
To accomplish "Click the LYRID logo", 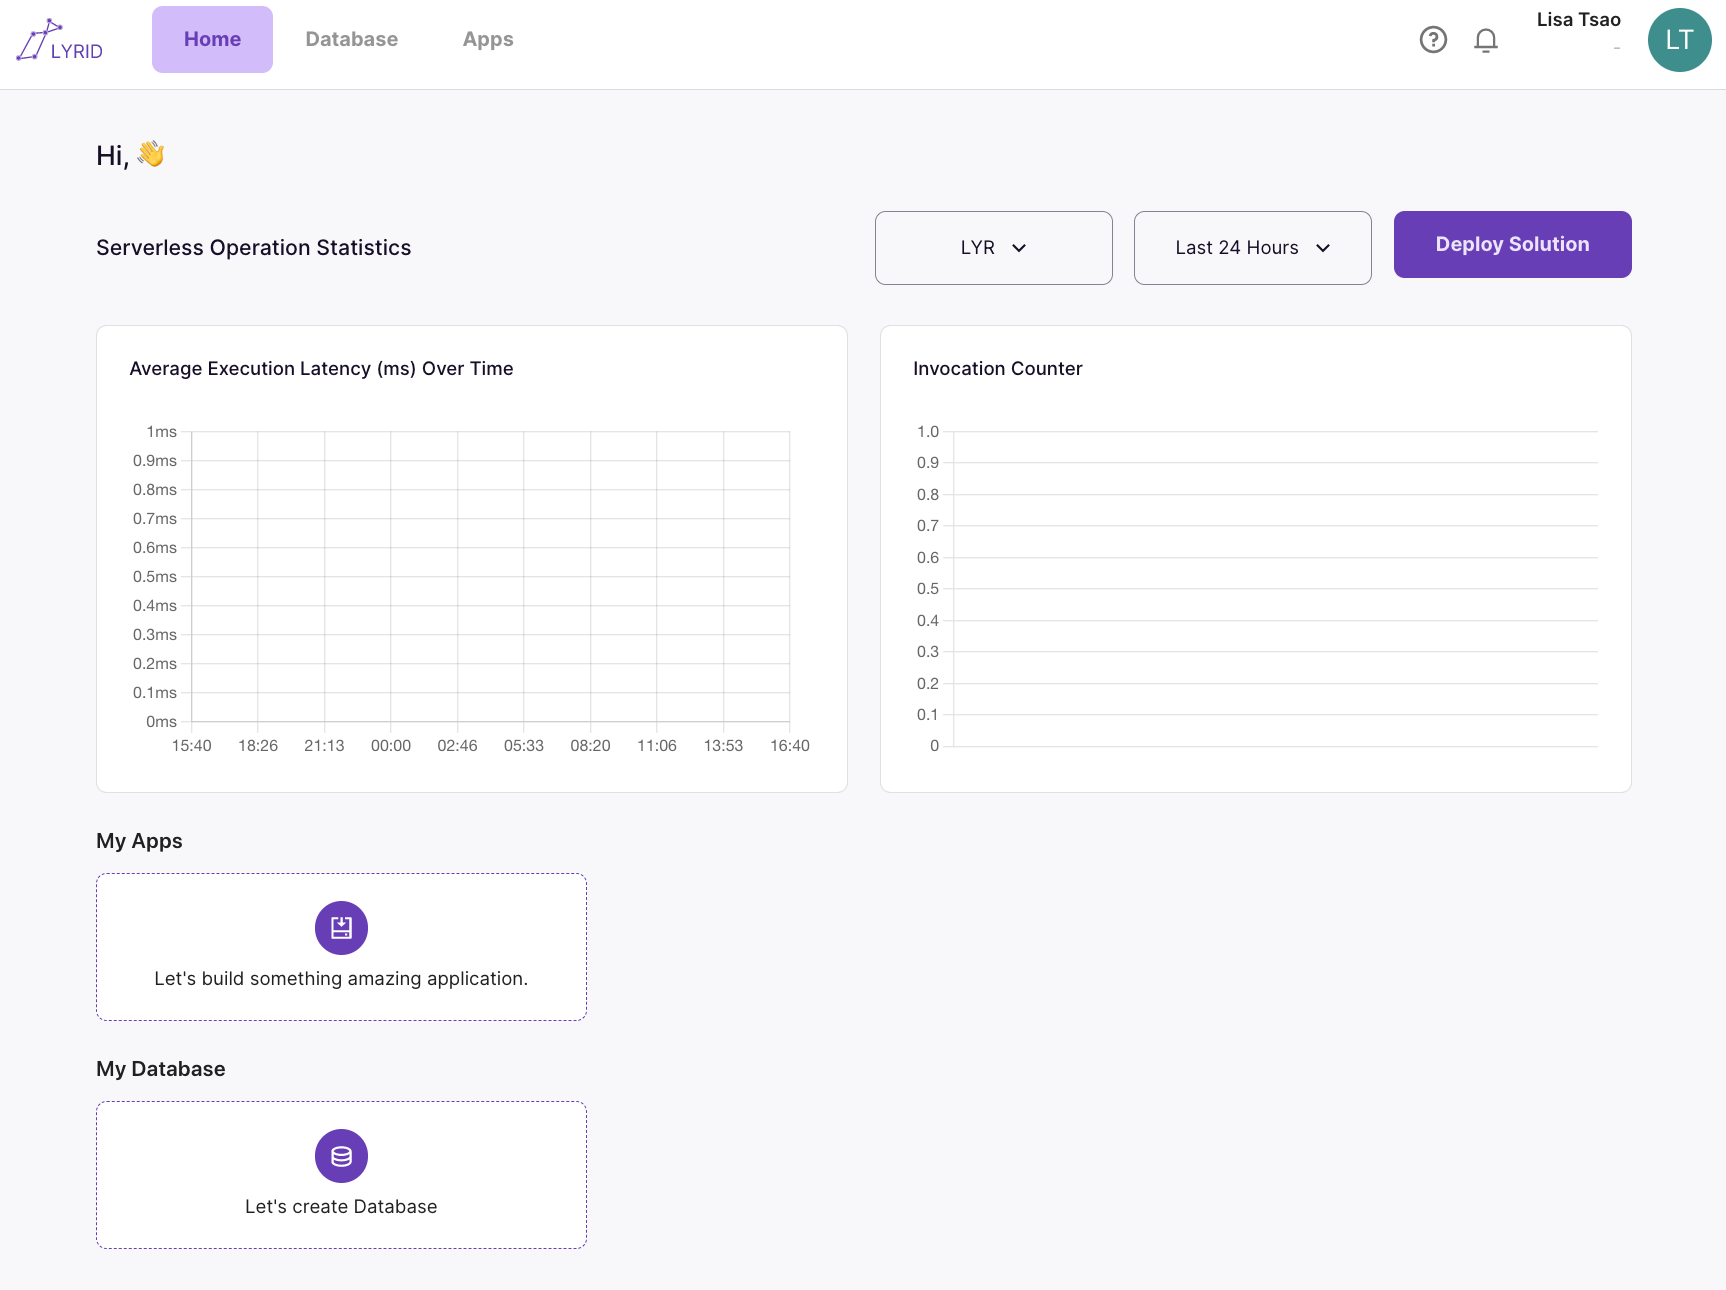I will click(60, 40).
